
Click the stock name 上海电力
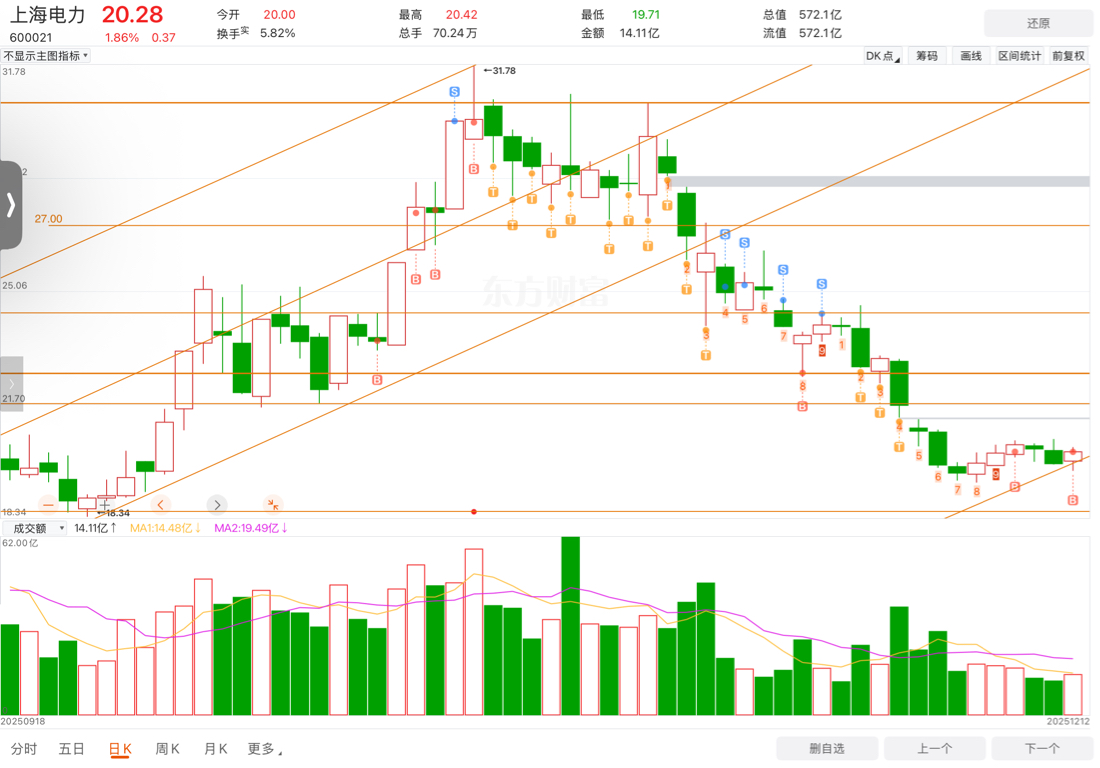click(x=48, y=15)
